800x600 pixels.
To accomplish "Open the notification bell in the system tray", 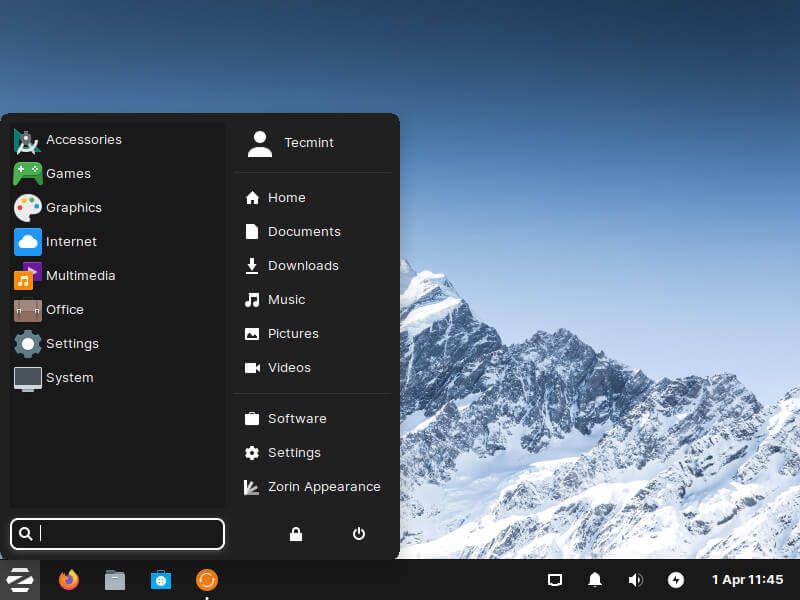I will [595, 580].
